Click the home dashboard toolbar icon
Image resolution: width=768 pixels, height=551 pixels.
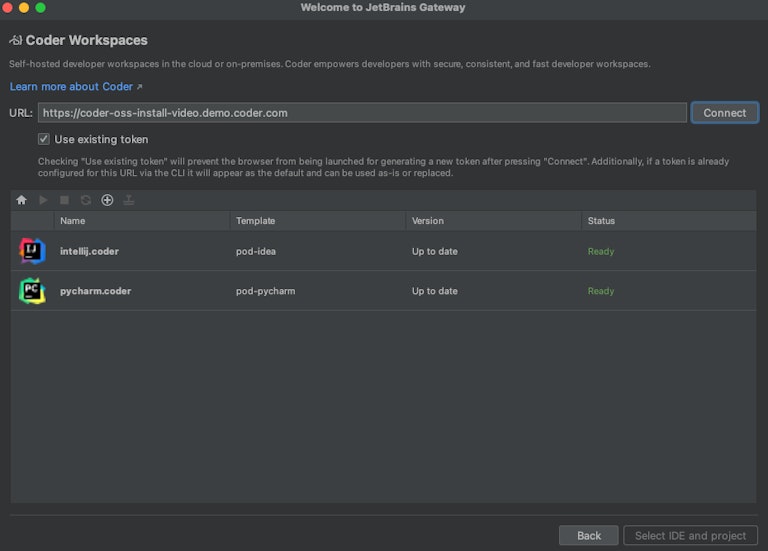coord(21,200)
